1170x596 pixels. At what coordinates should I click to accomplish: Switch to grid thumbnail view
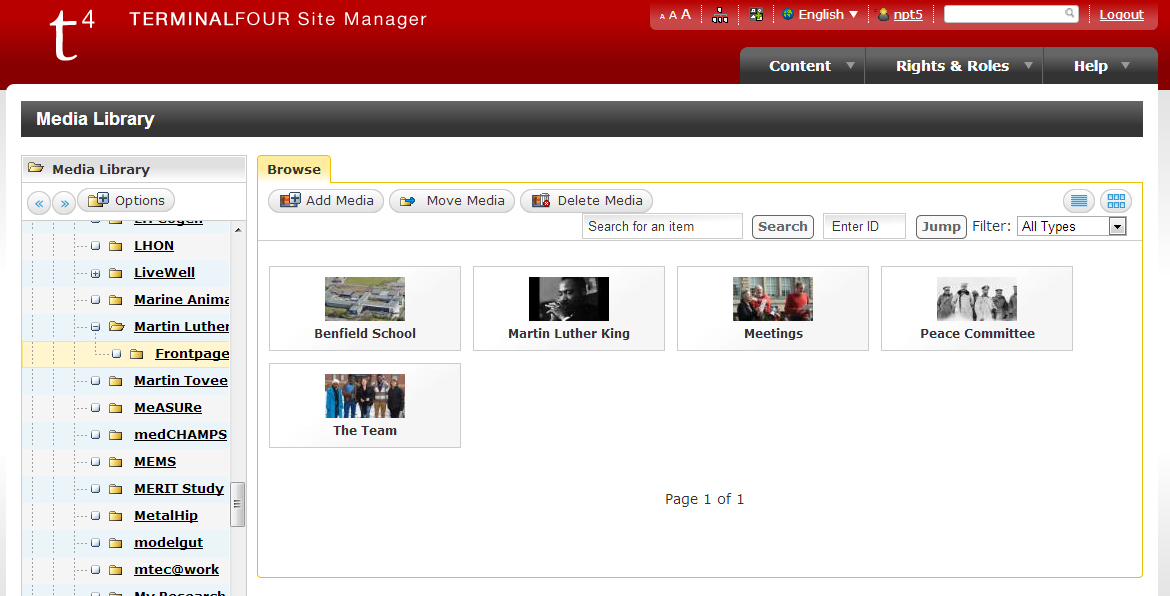tap(1116, 201)
